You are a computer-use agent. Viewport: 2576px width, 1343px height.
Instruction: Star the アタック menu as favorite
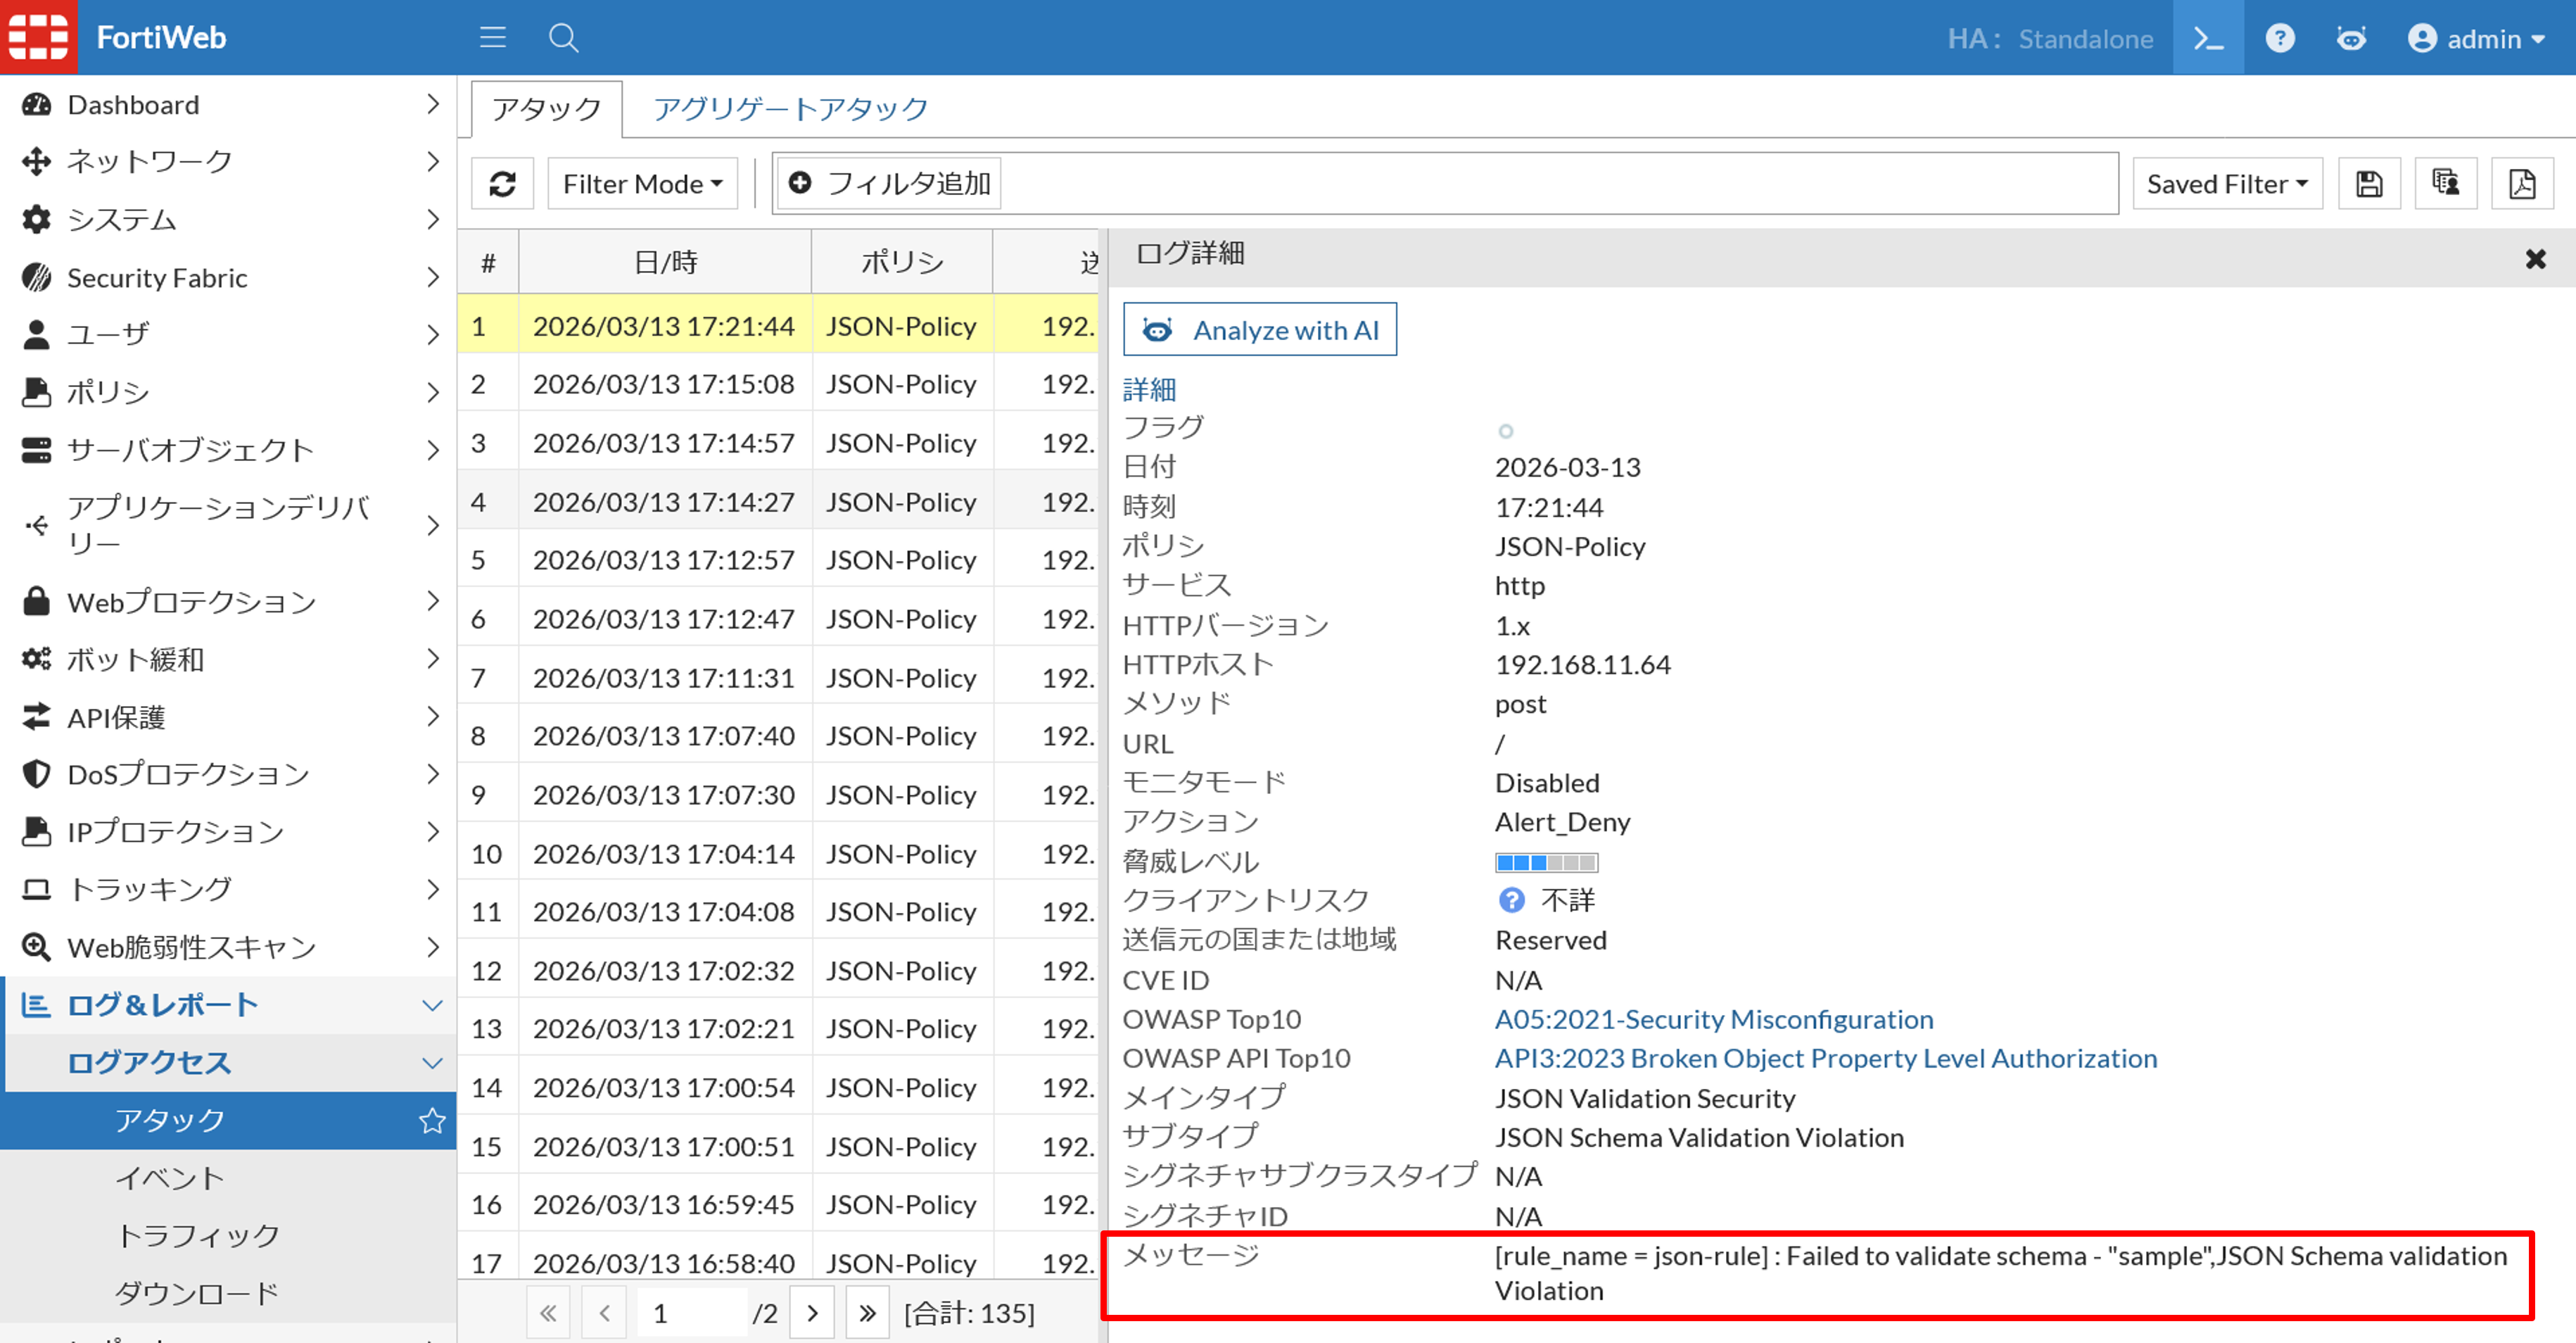coord(432,1121)
